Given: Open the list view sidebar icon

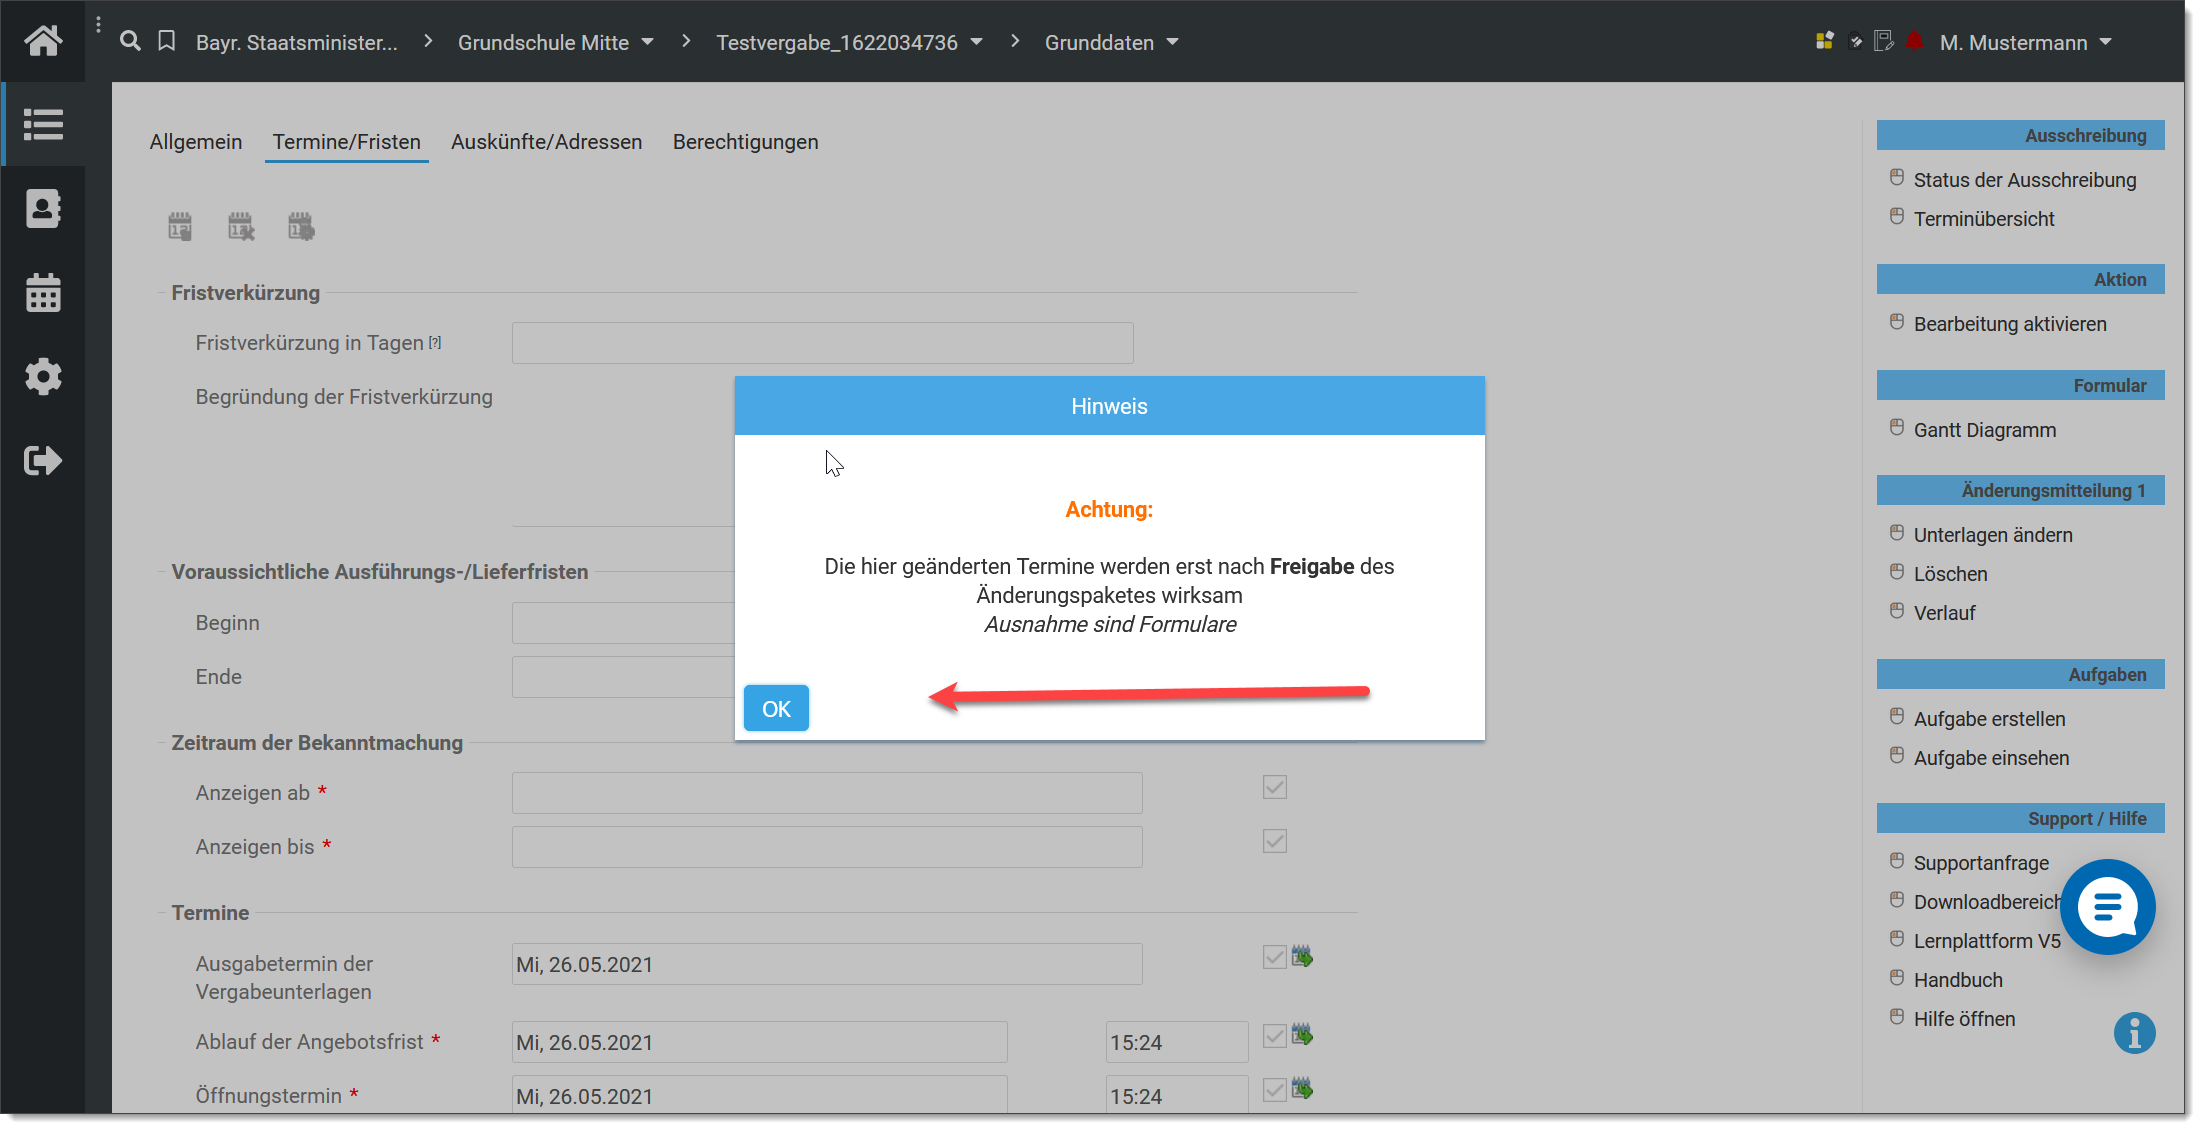Looking at the screenshot, I should [43, 124].
